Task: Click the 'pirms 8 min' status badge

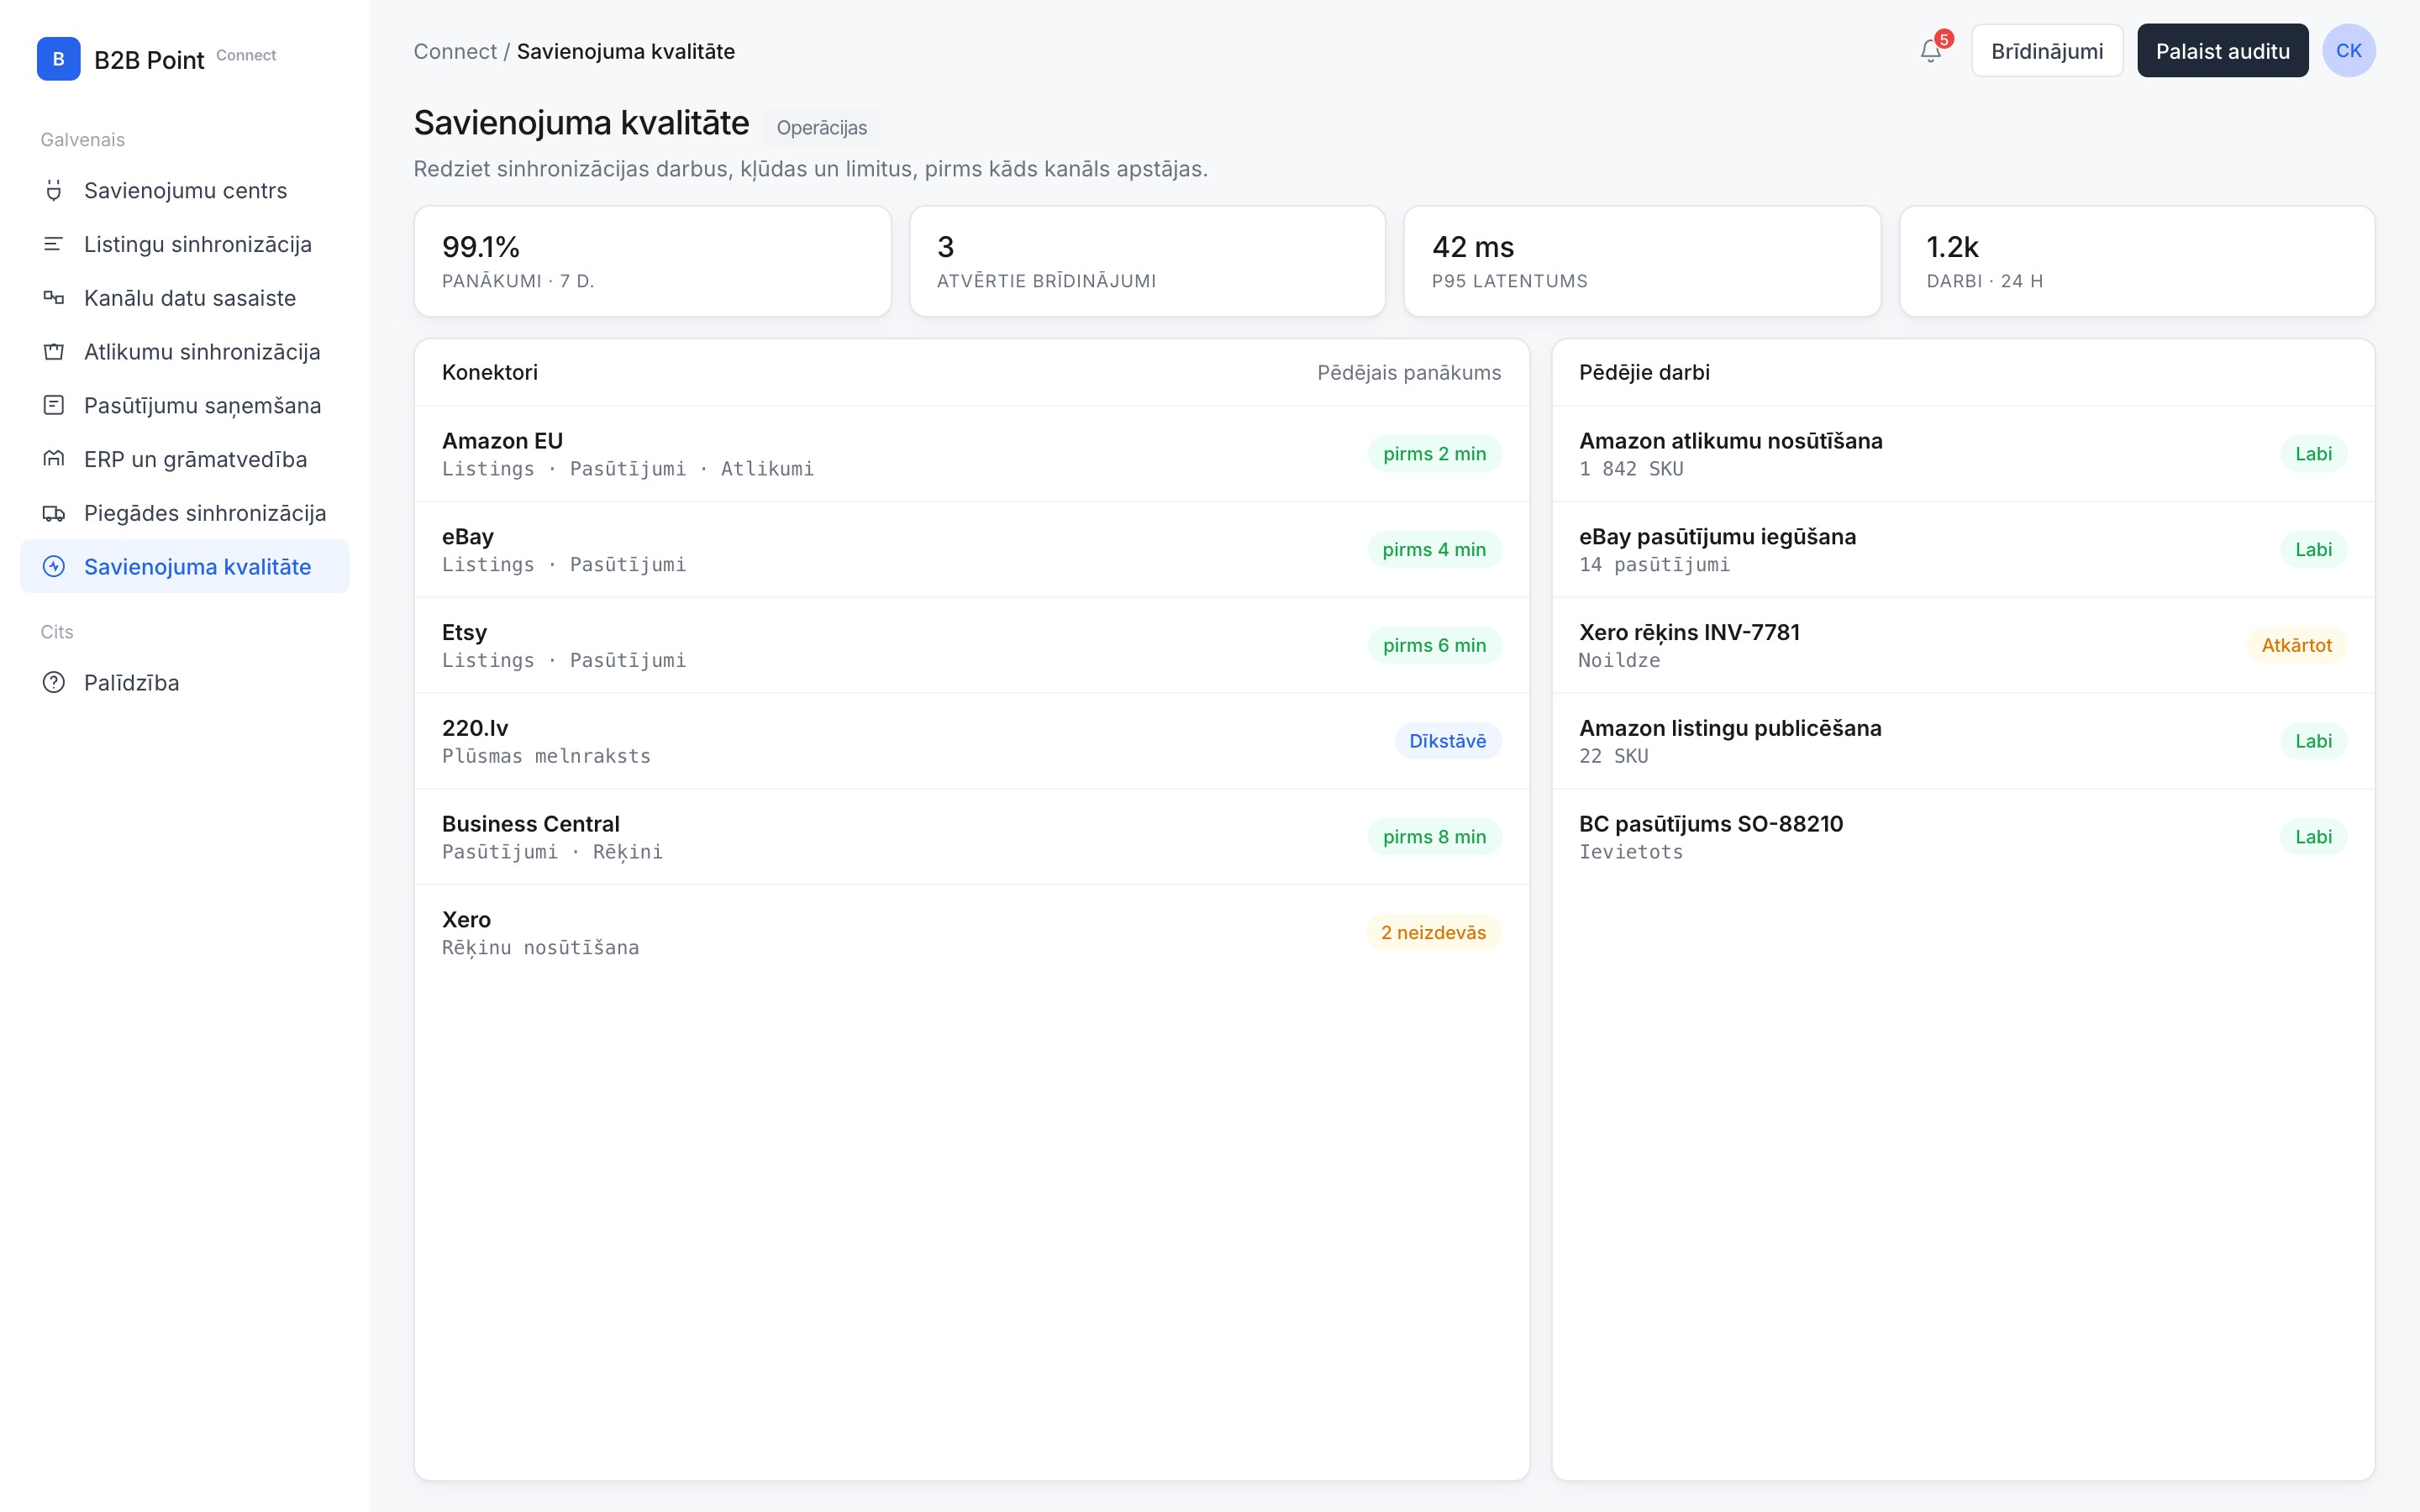Action: [x=1434, y=837]
